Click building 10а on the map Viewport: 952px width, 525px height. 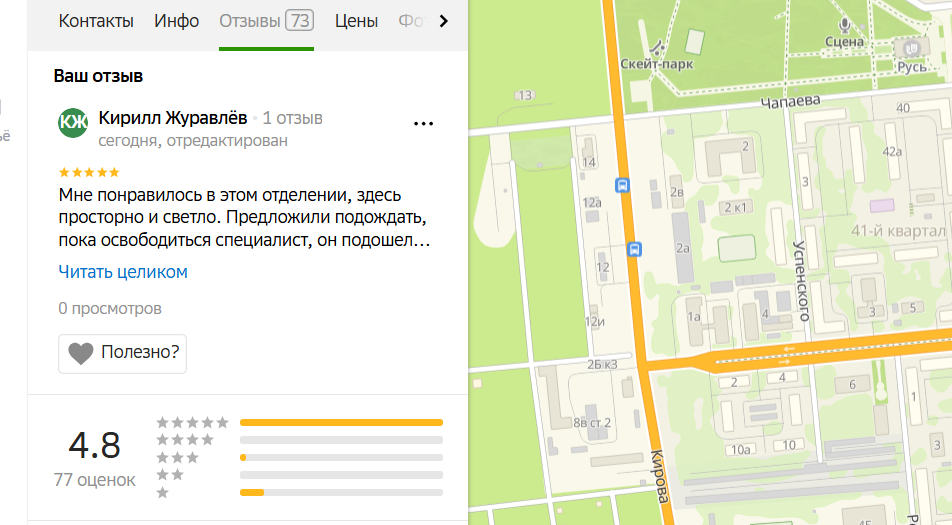pos(740,450)
